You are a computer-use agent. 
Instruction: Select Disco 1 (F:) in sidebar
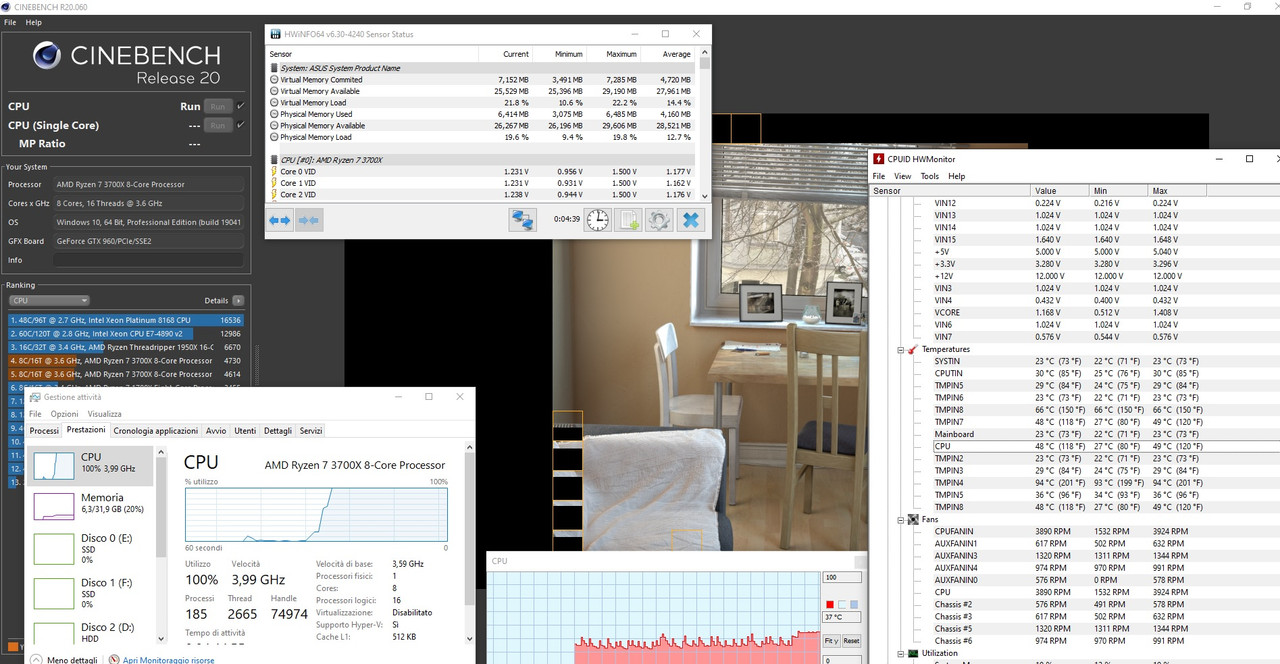tap(92, 592)
